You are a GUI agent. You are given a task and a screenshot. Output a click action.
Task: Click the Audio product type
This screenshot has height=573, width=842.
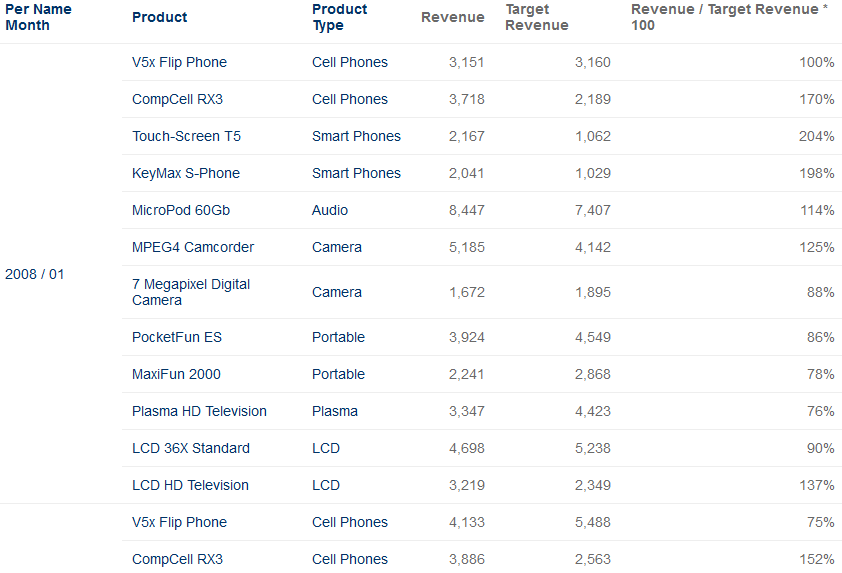pos(330,211)
